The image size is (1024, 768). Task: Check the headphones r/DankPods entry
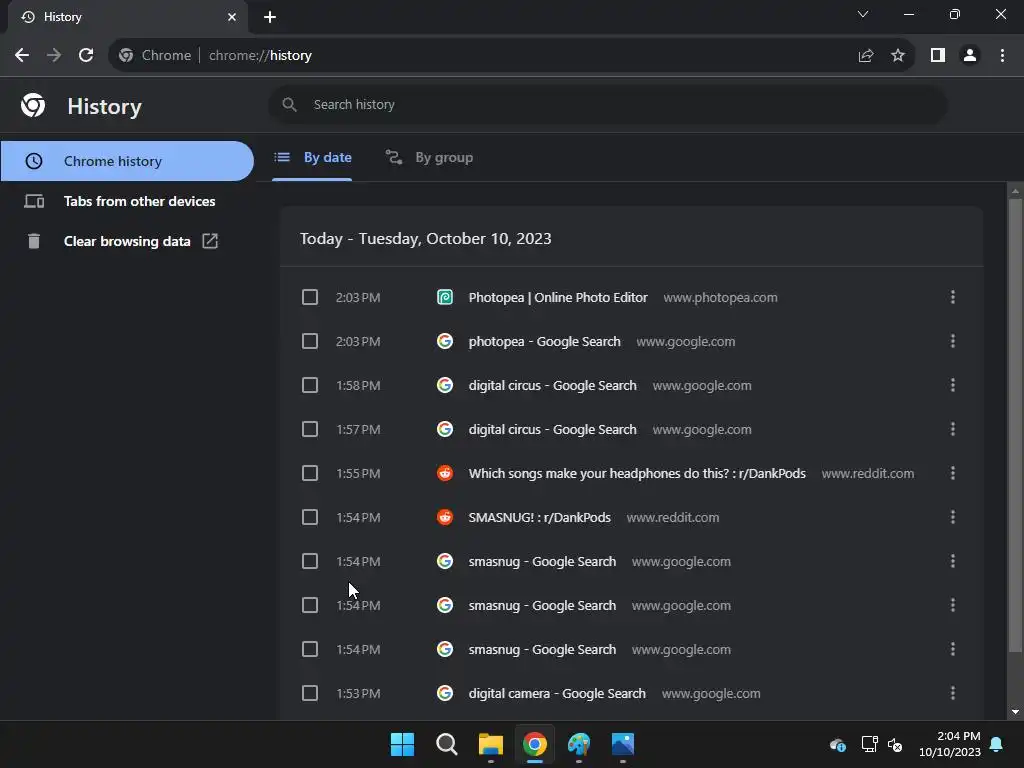coord(310,473)
